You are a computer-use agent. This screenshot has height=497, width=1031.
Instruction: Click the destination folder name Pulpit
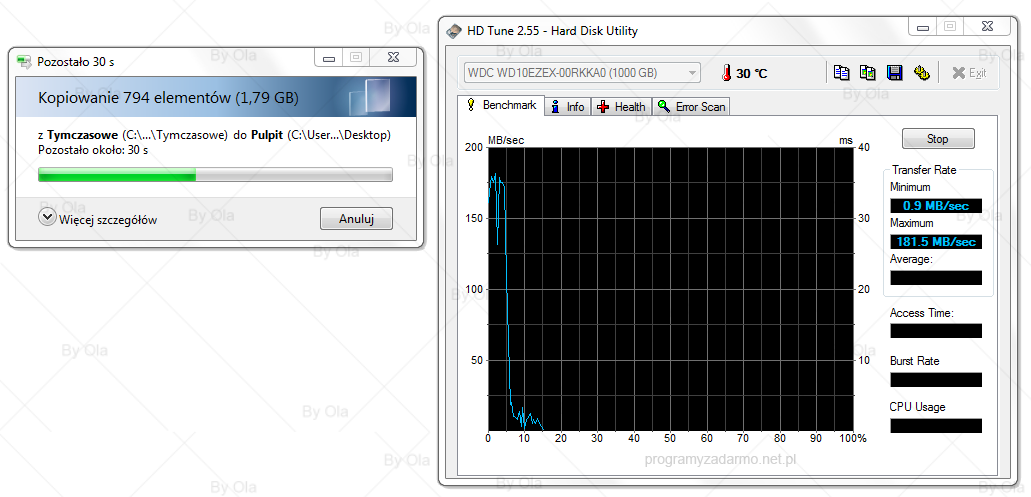[x=267, y=135]
